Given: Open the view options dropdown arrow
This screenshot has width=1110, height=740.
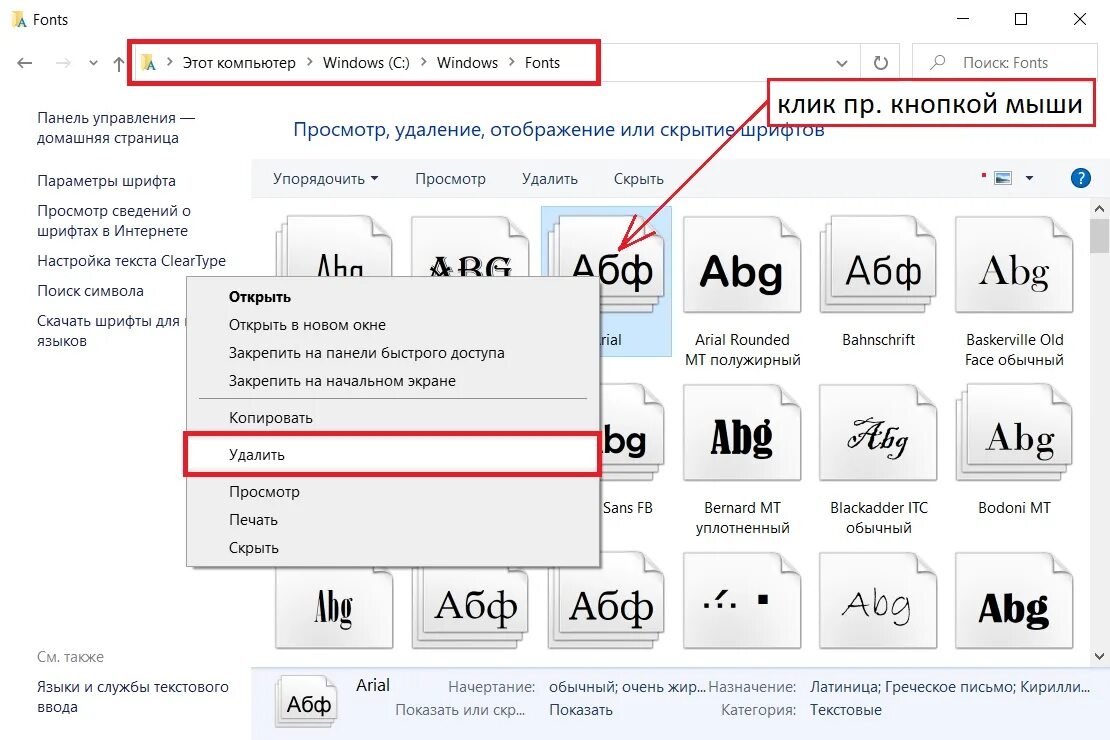Looking at the screenshot, I should coord(1029,178).
